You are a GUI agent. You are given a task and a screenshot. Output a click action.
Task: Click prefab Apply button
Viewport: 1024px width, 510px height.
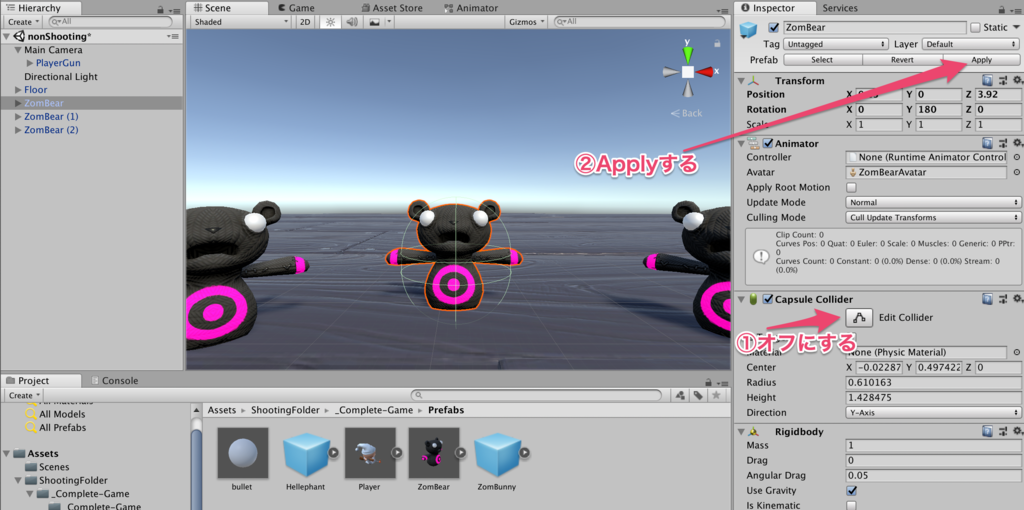click(981, 59)
